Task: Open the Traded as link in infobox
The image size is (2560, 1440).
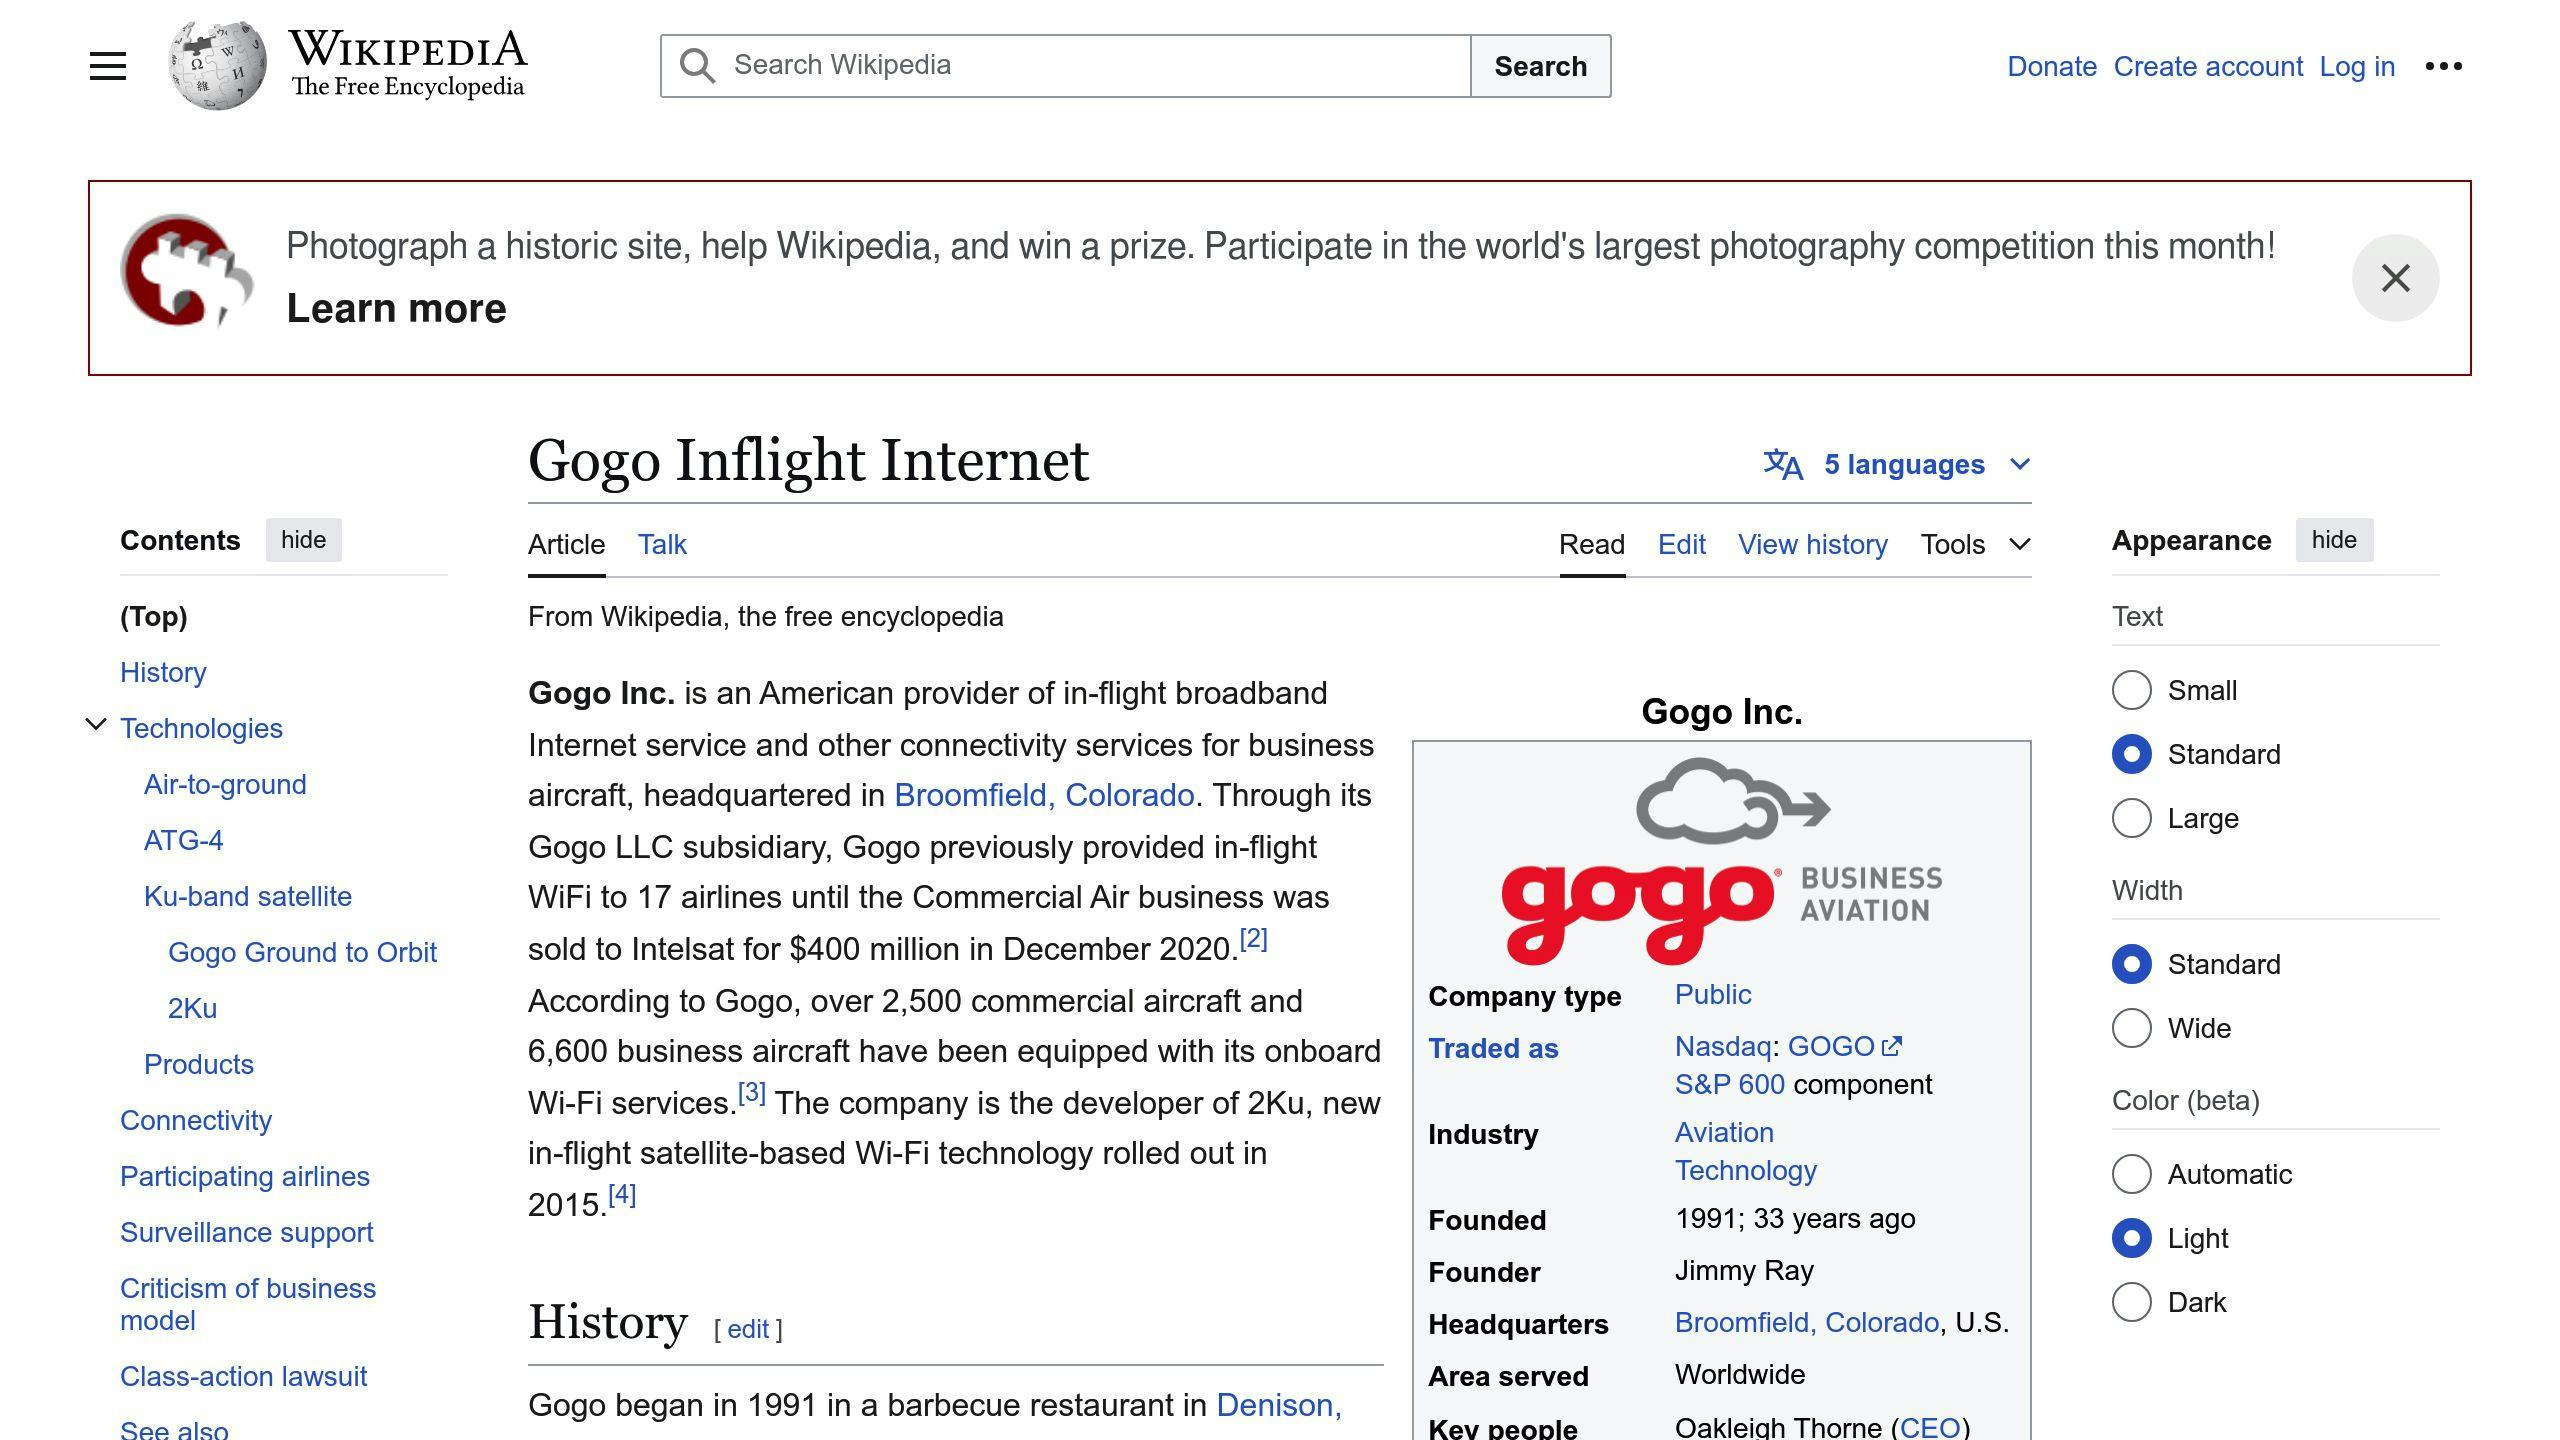Action: pos(1493,1048)
